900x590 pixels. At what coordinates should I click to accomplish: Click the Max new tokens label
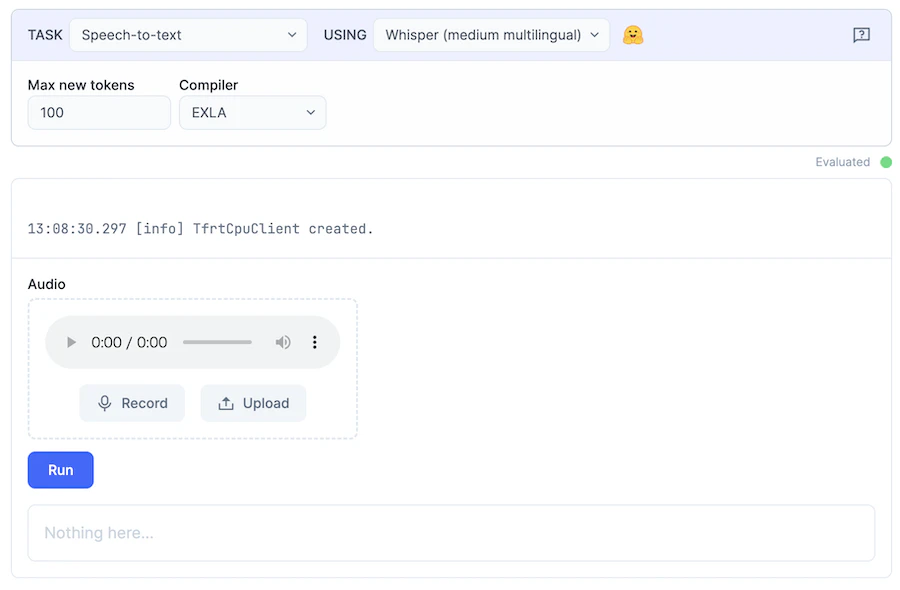tap(81, 85)
